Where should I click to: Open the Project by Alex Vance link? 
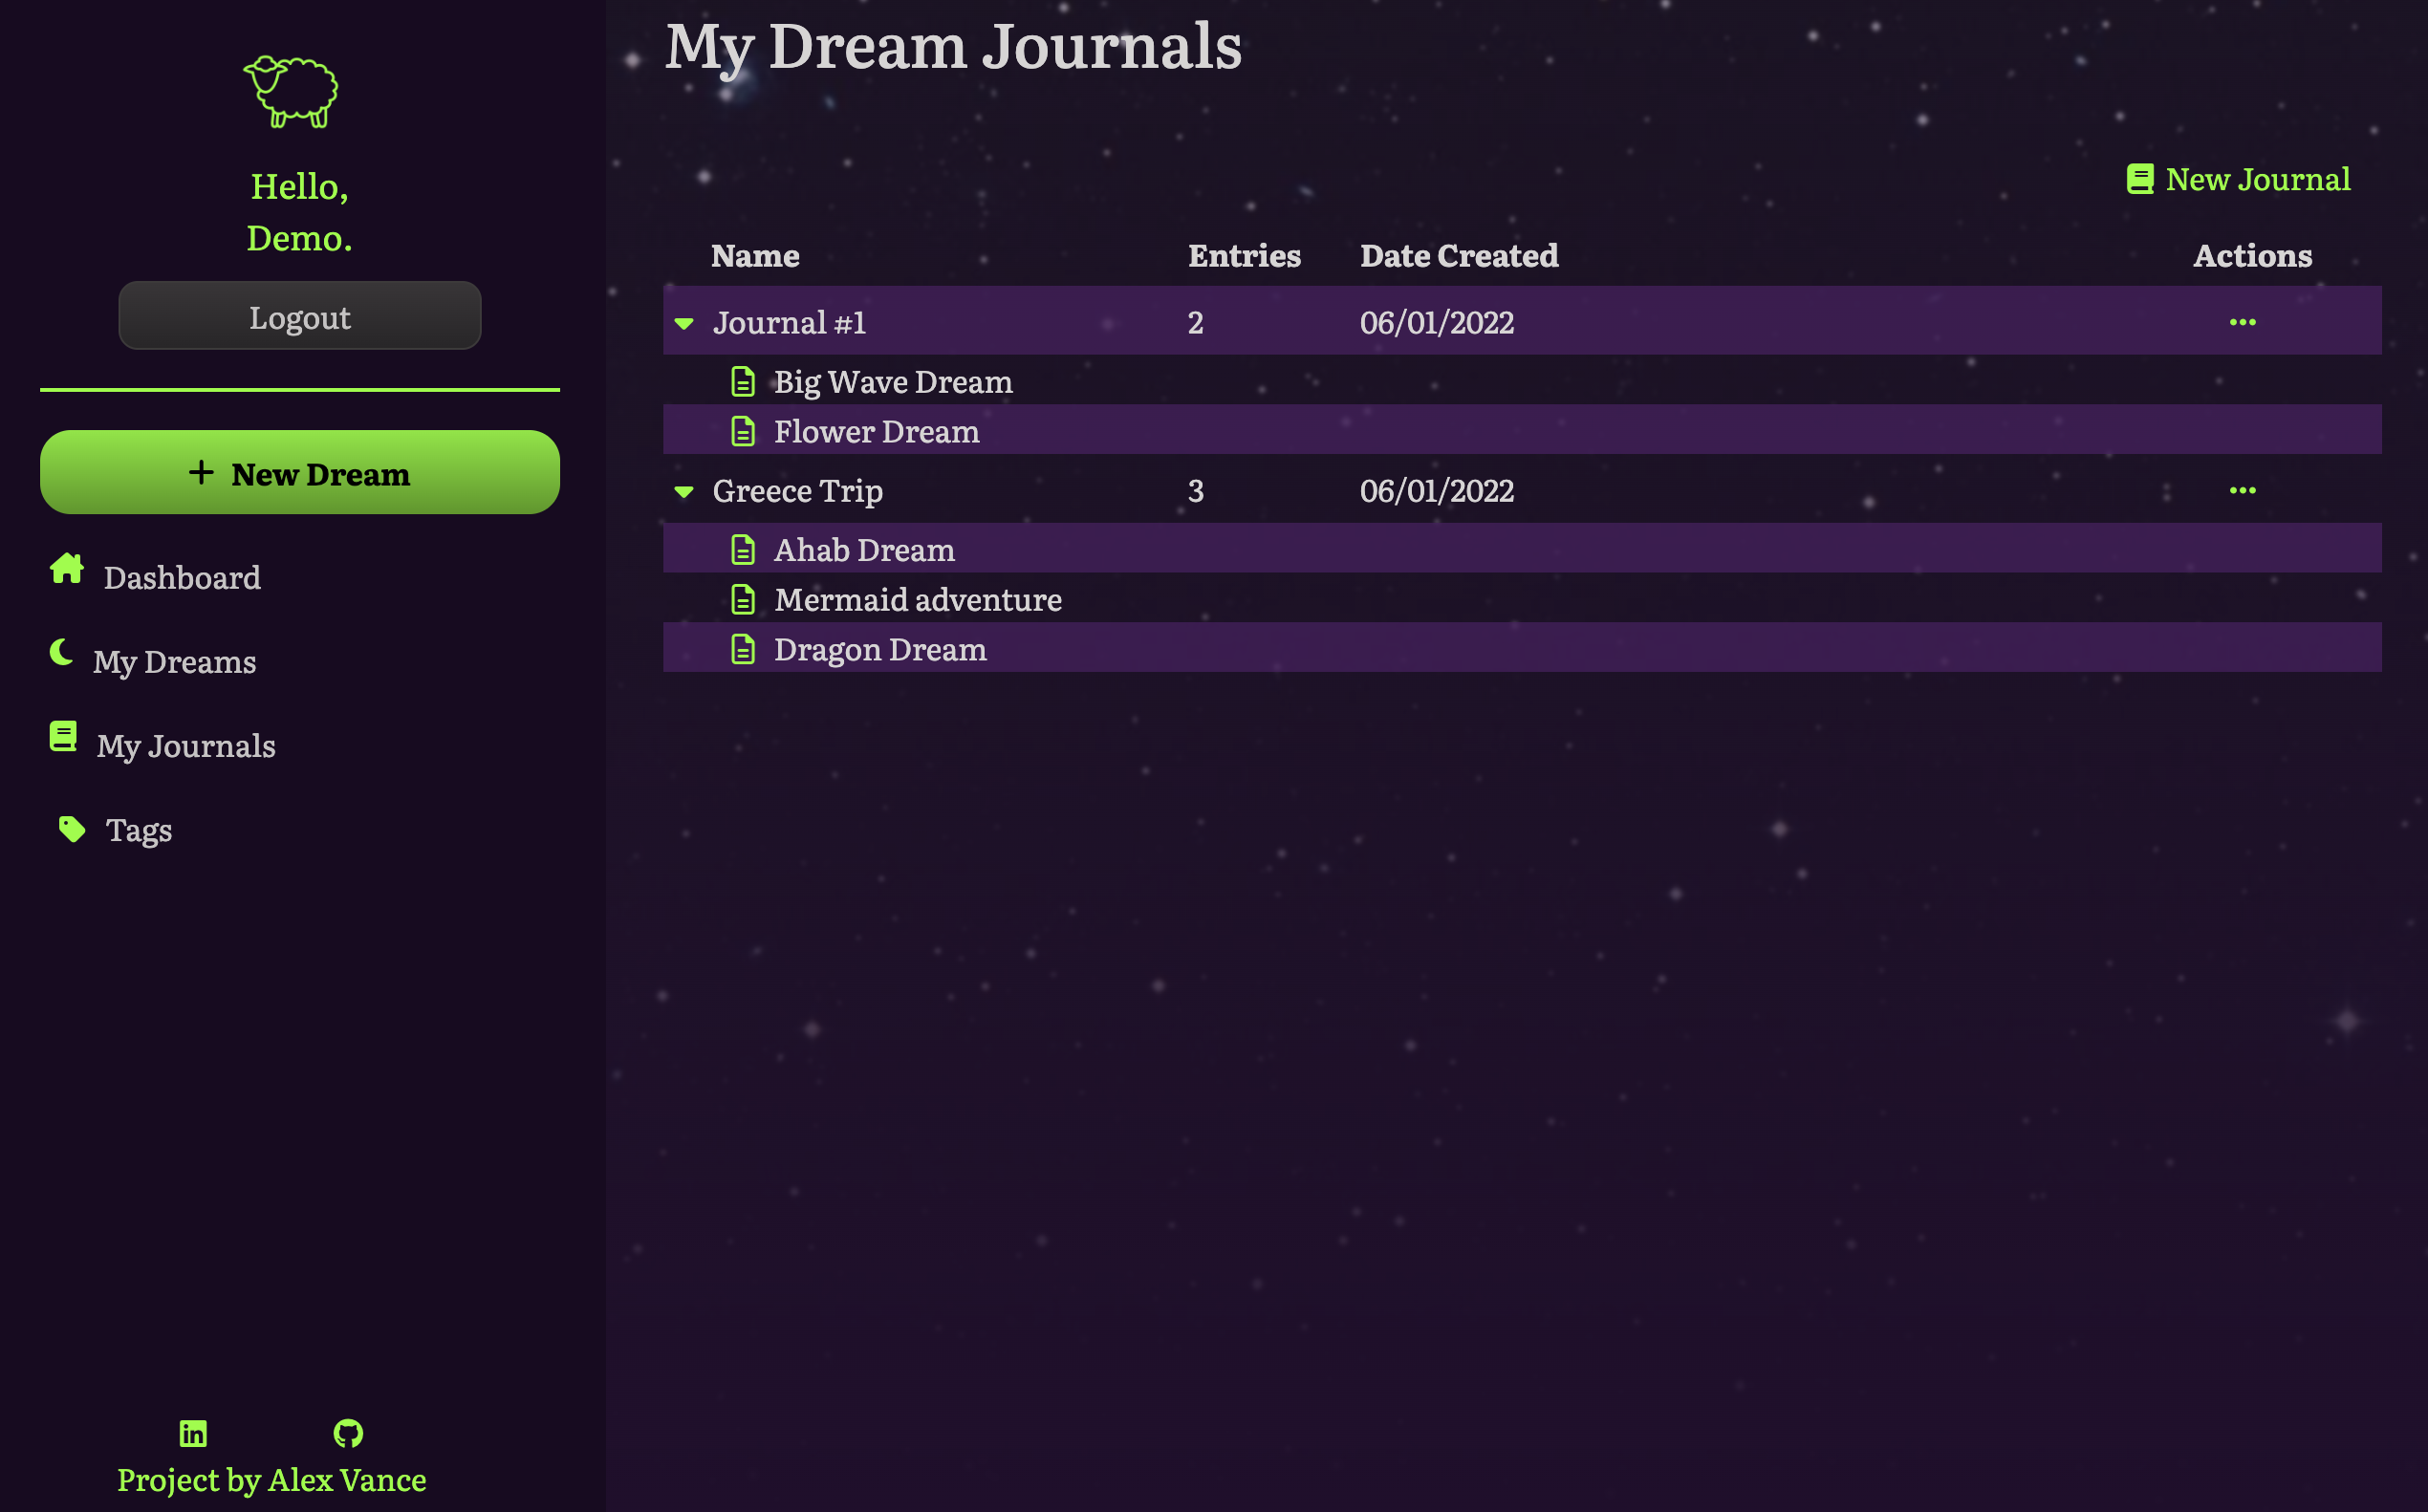pyautogui.click(x=271, y=1481)
